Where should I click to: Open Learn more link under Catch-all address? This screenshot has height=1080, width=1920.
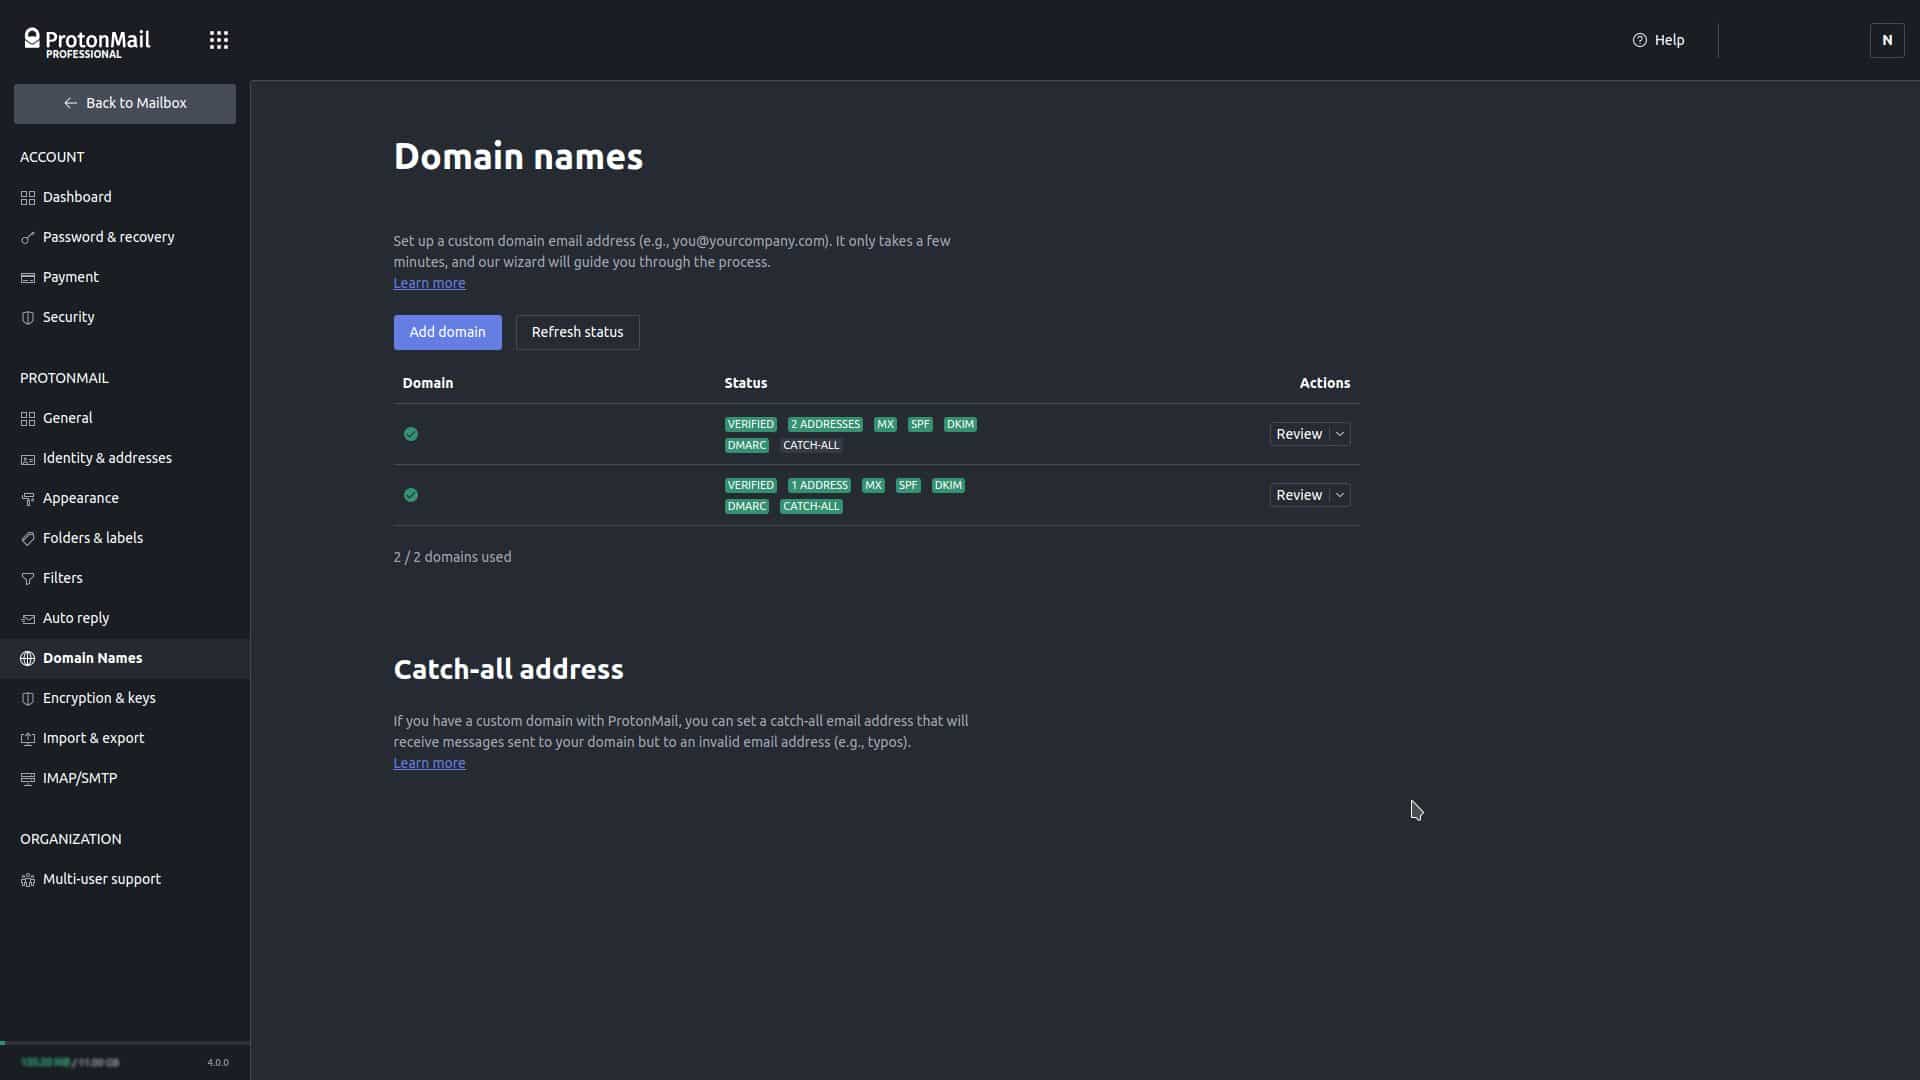(x=429, y=763)
